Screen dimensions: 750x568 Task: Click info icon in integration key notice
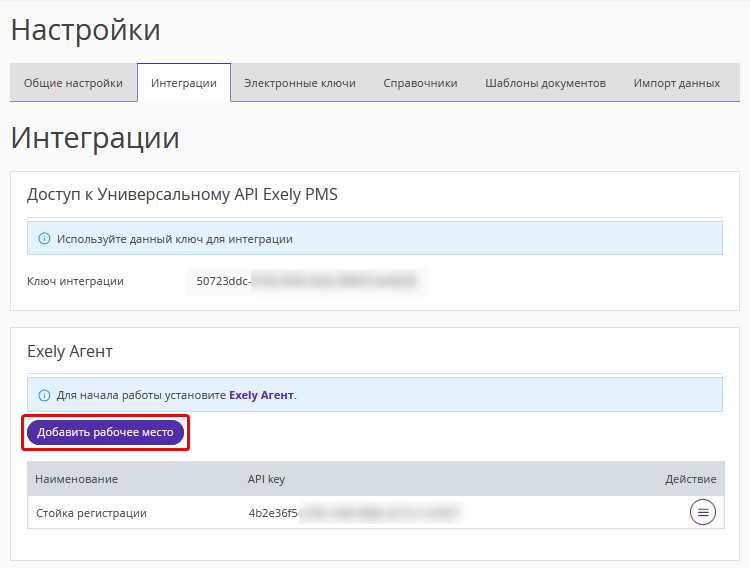pyautogui.click(x=44, y=239)
